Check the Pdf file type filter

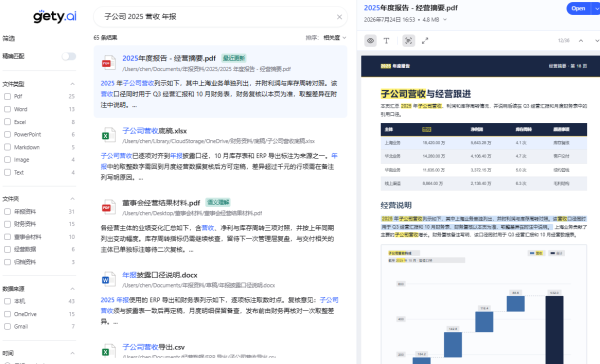tap(7, 96)
